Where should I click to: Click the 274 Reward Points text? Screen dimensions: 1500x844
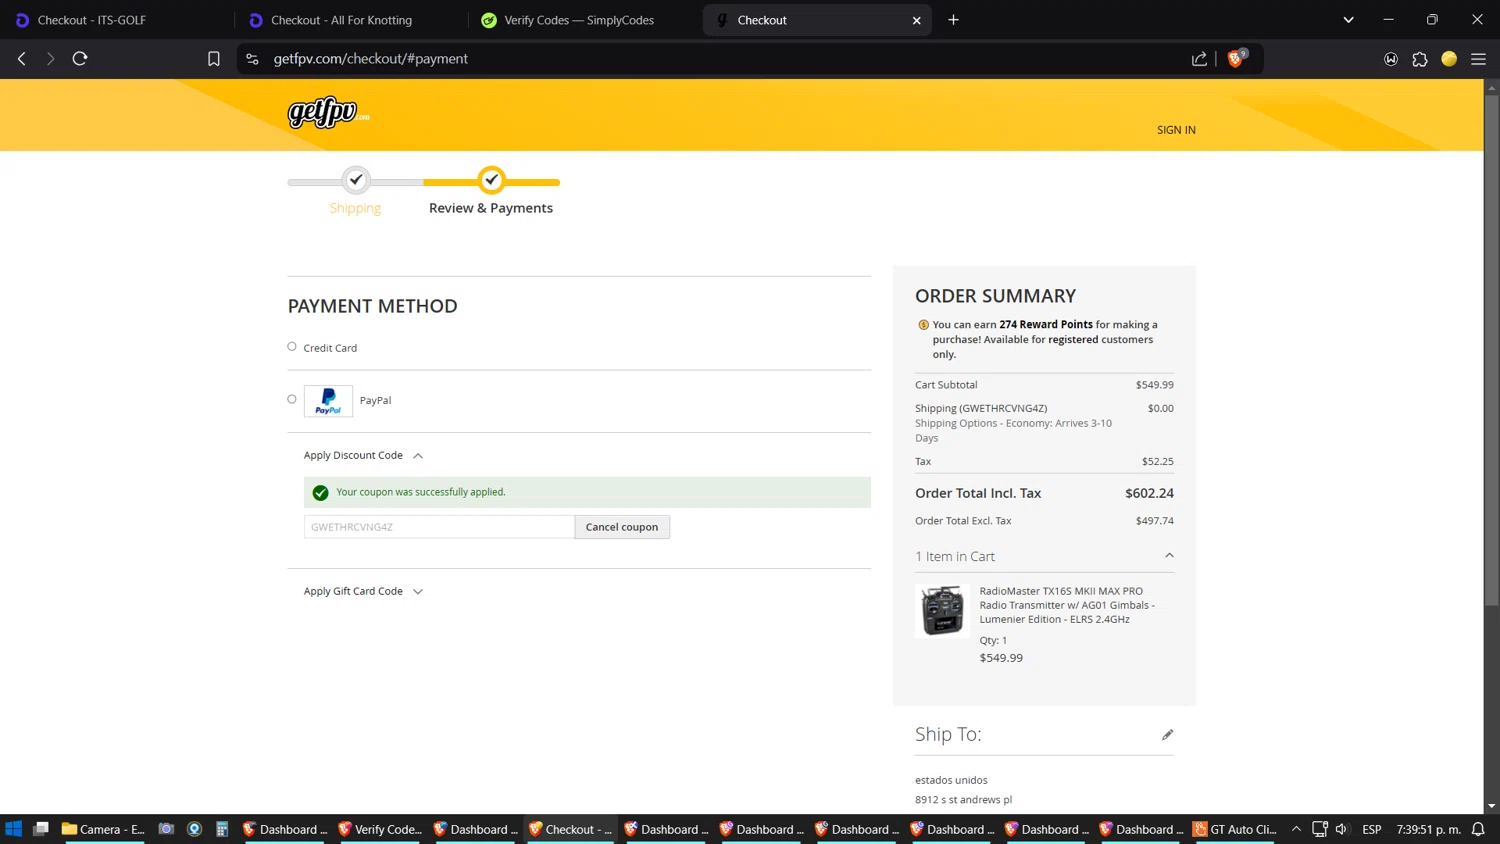1046,324
